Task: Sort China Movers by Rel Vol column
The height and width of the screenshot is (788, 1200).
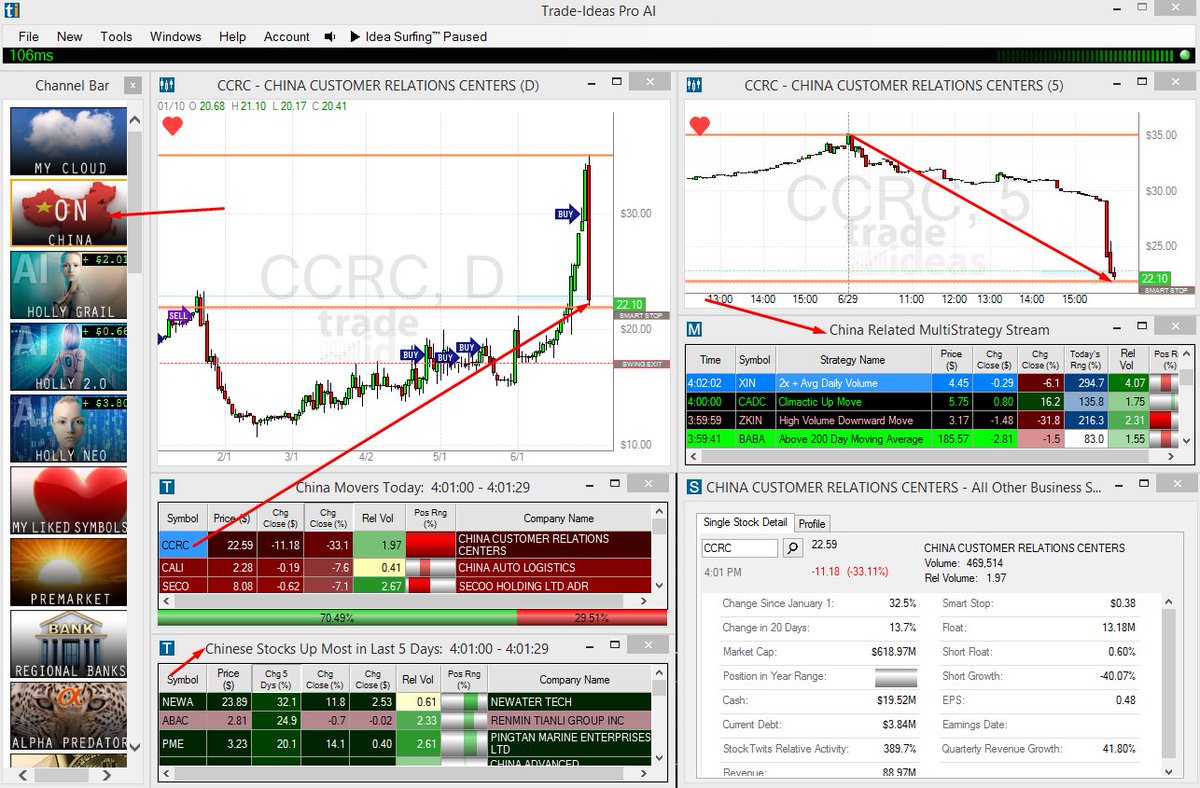Action: coord(376,518)
